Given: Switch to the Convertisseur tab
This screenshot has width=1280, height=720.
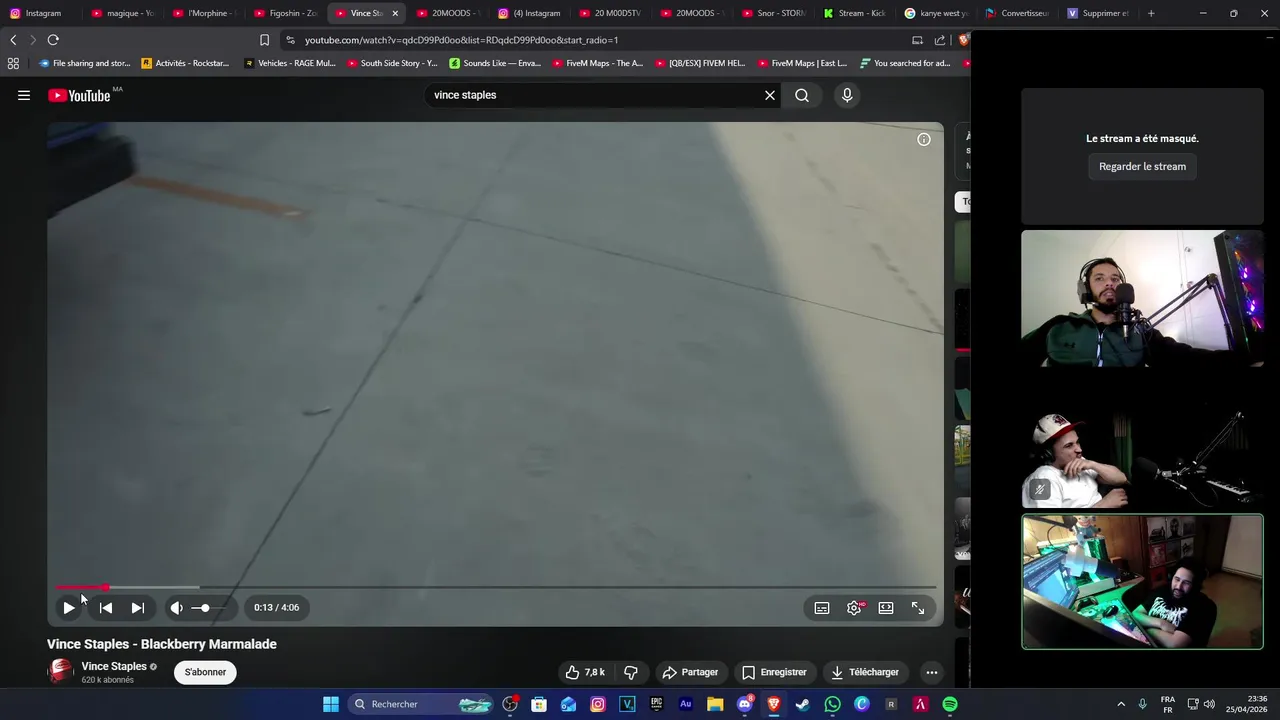Looking at the screenshot, I should [x=1017, y=13].
